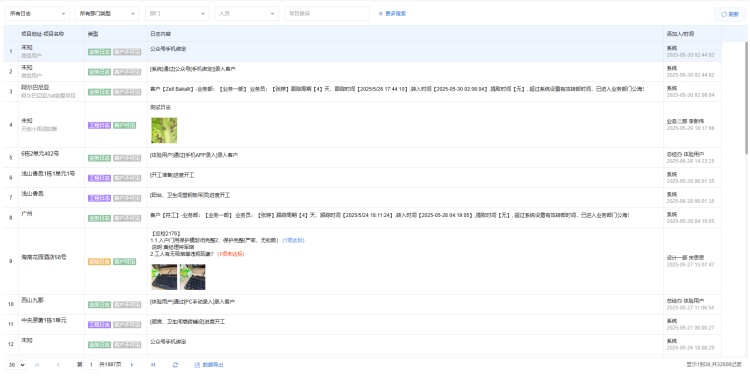The image size is (750, 376).
Task: Click the orange tag in row 9
Action: pyautogui.click(x=99, y=262)
